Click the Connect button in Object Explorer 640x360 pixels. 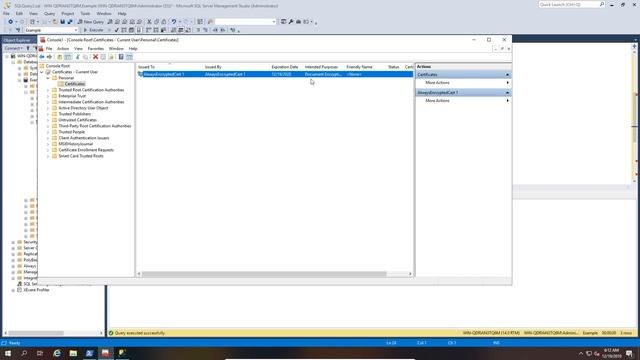(x=13, y=48)
